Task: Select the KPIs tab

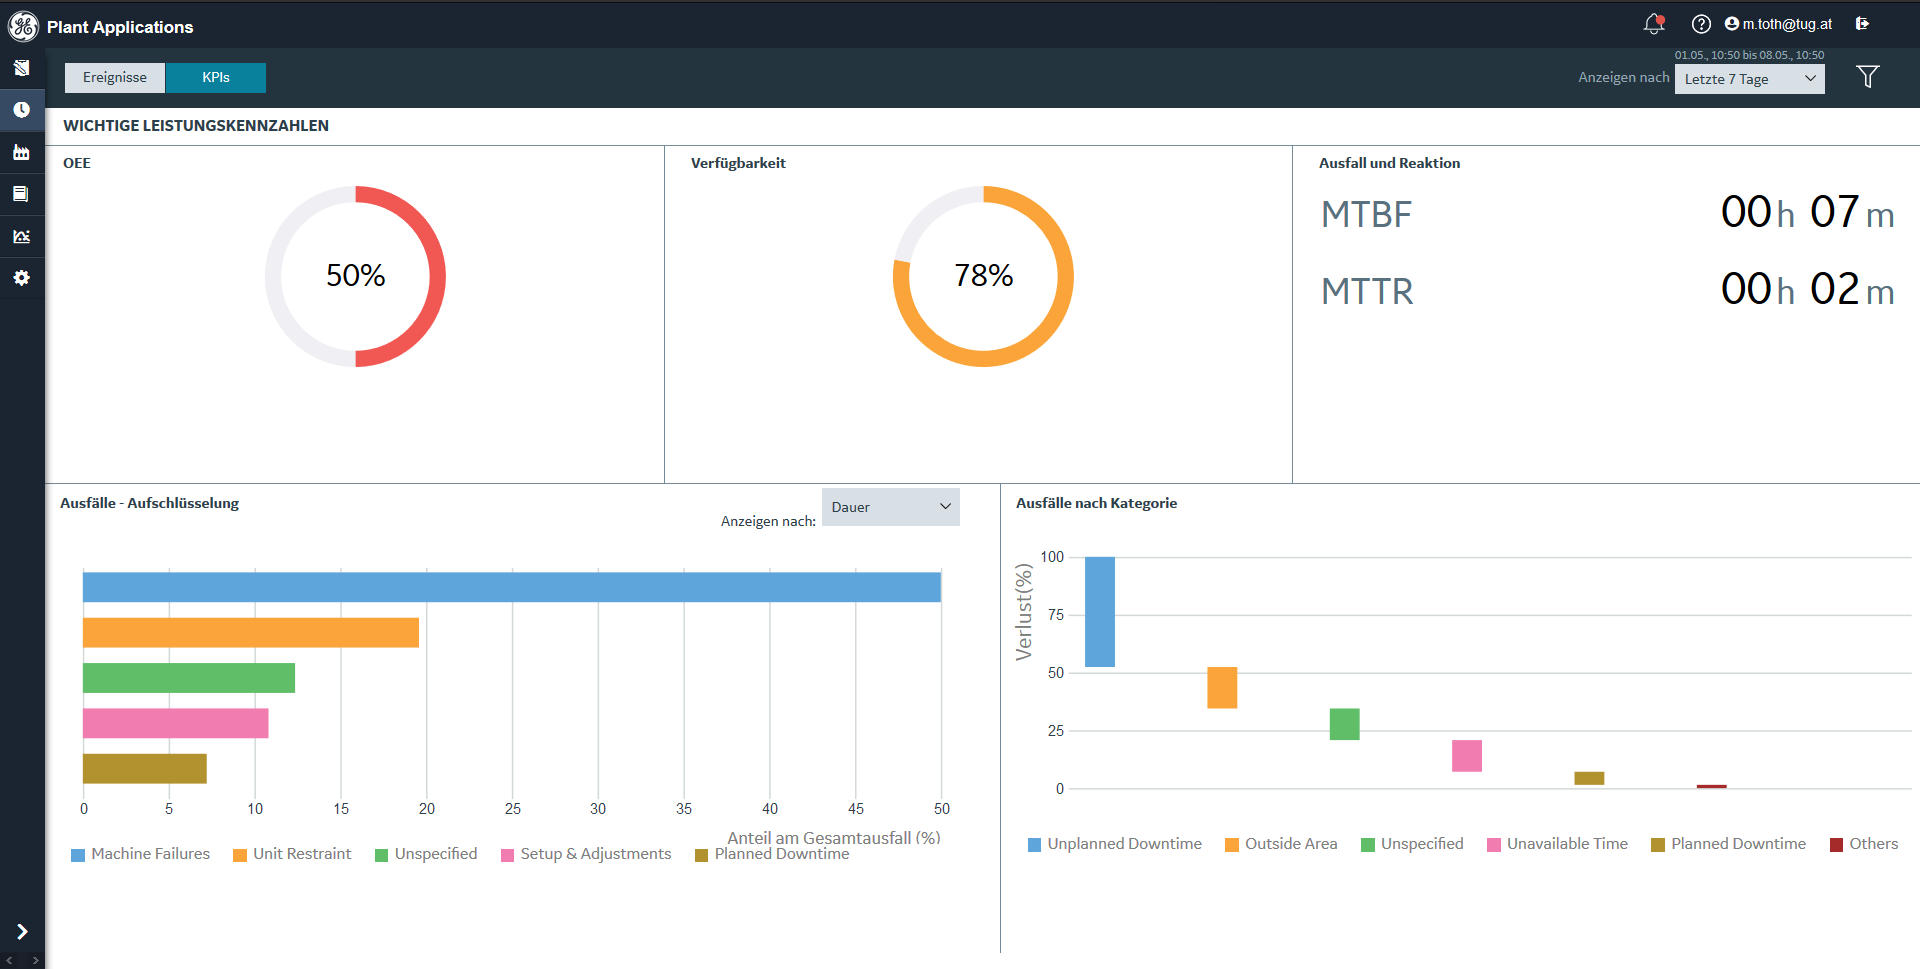Action: (216, 78)
